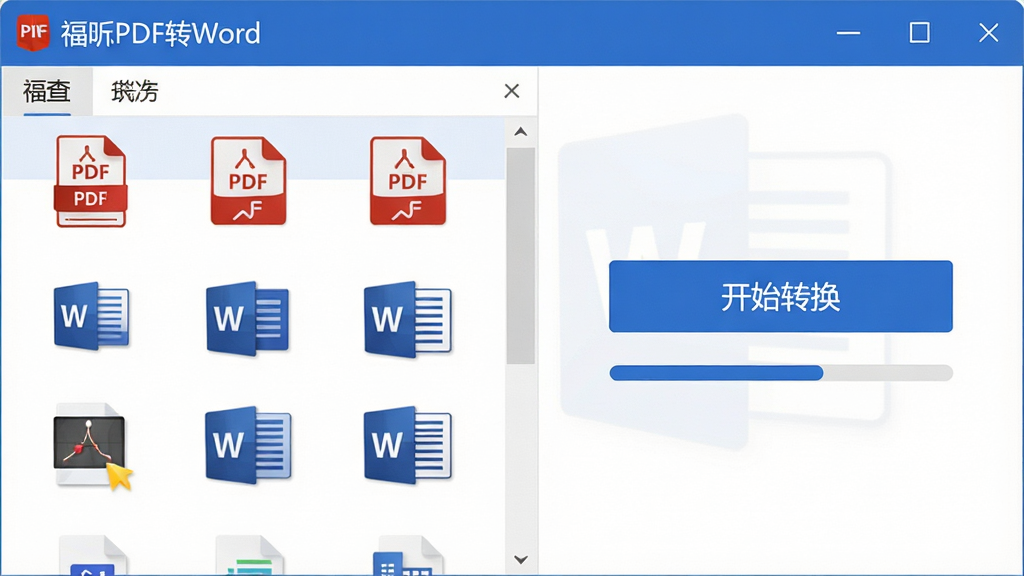
Task: Open the middle Word document in second row
Action: [x=248, y=318]
